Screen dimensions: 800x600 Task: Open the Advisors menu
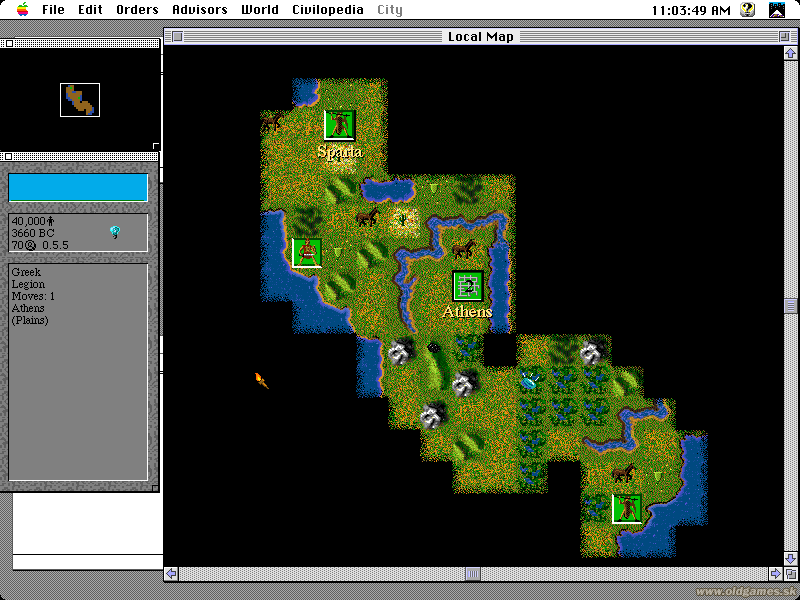[x=199, y=10]
